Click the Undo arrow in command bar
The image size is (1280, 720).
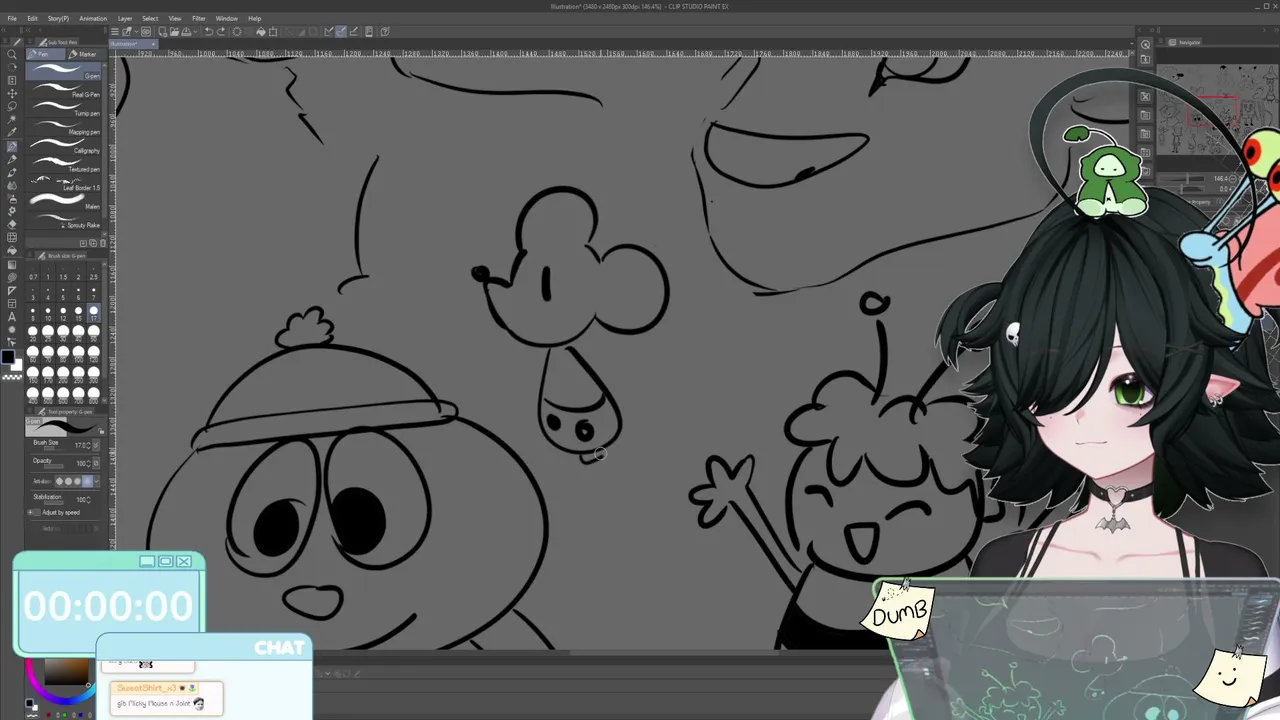pos(207,31)
